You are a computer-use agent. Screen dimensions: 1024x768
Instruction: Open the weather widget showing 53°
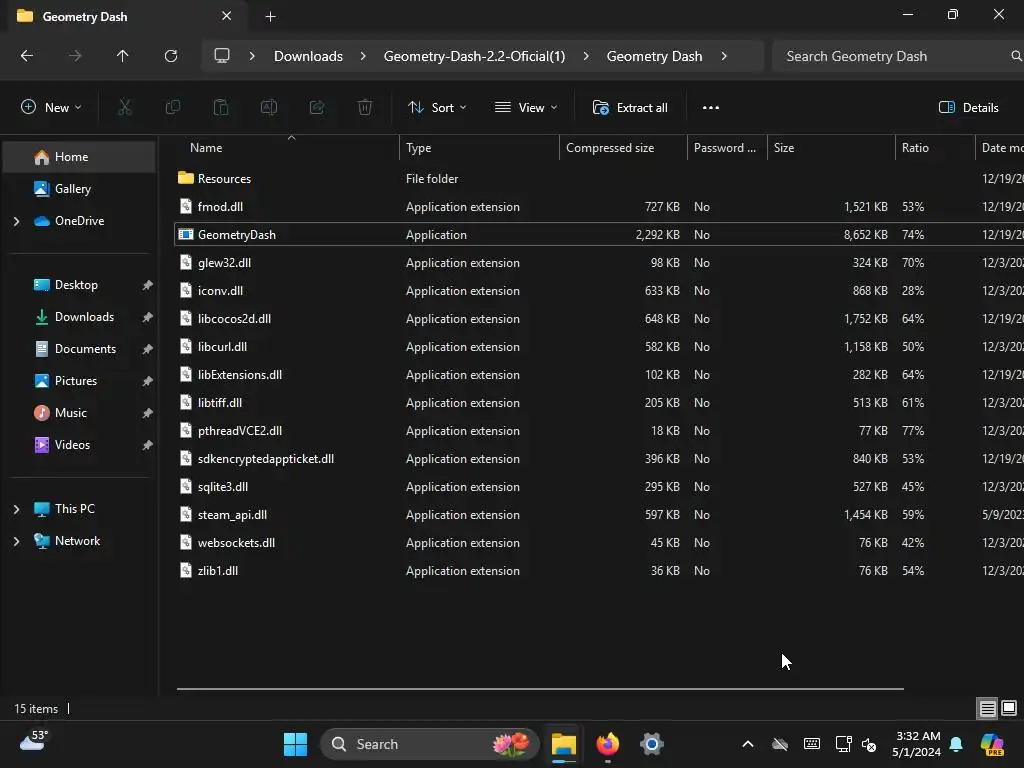[x=34, y=741]
